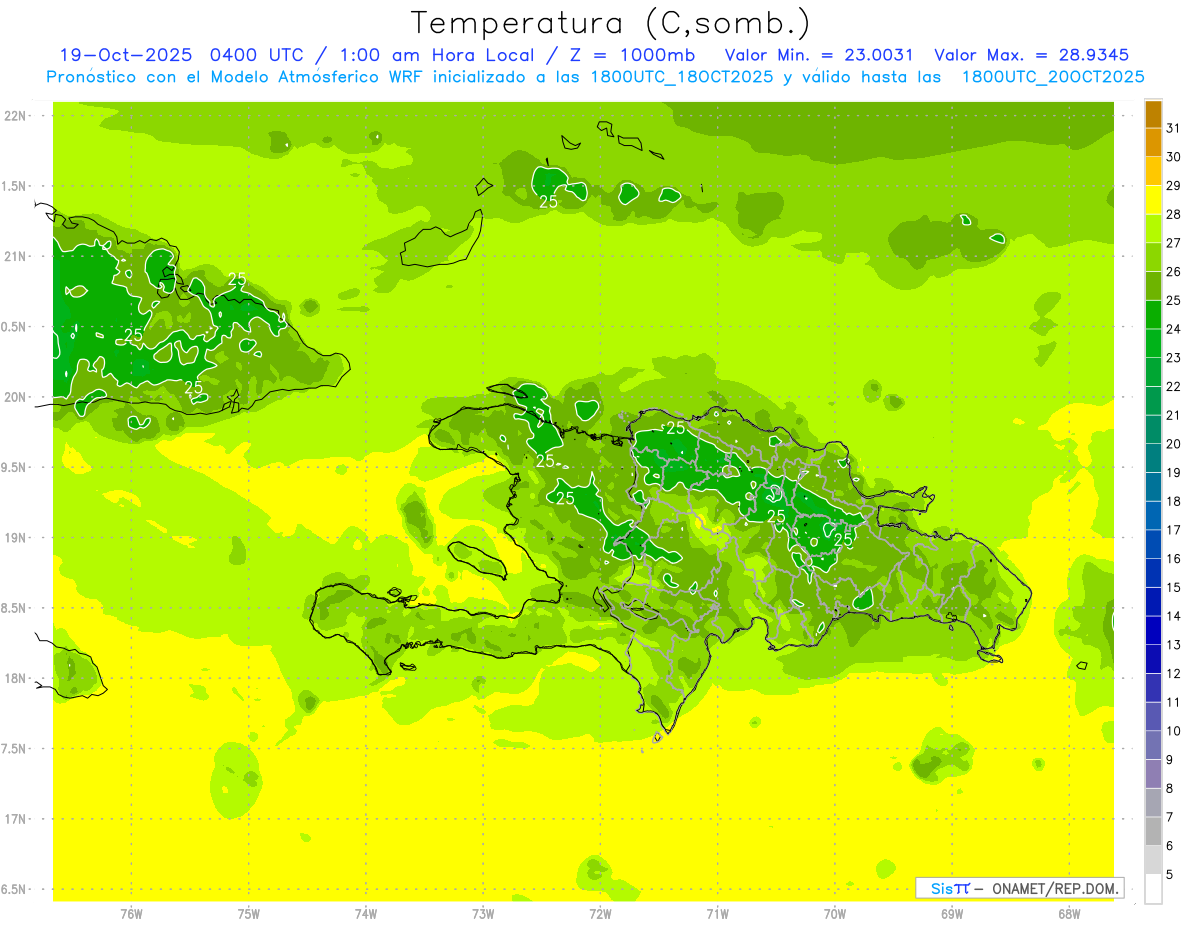Pick the gray color bar segment between 6 and 7
Screen dimensions: 1200x927
[1153, 831]
